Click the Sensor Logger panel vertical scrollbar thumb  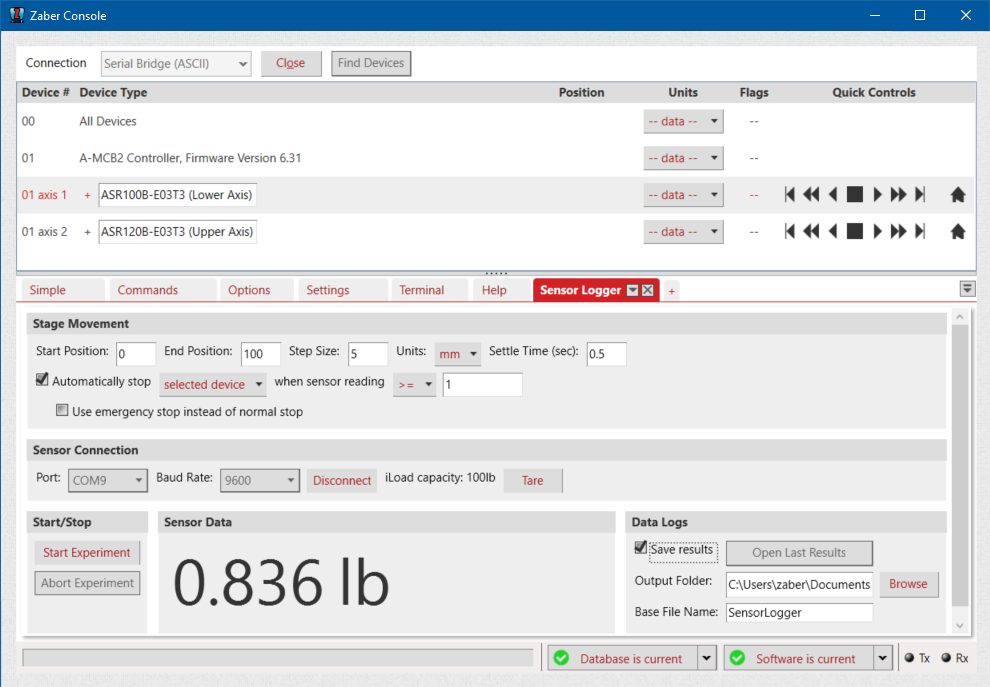(x=960, y=465)
